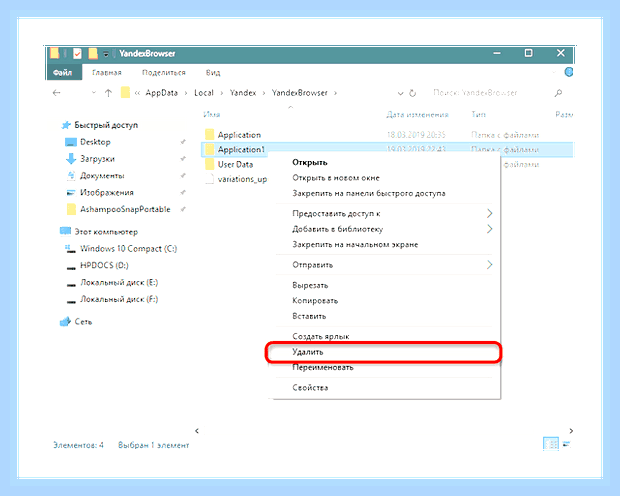Expand the Предоставить доступ к submenu arrow

(x=490, y=214)
